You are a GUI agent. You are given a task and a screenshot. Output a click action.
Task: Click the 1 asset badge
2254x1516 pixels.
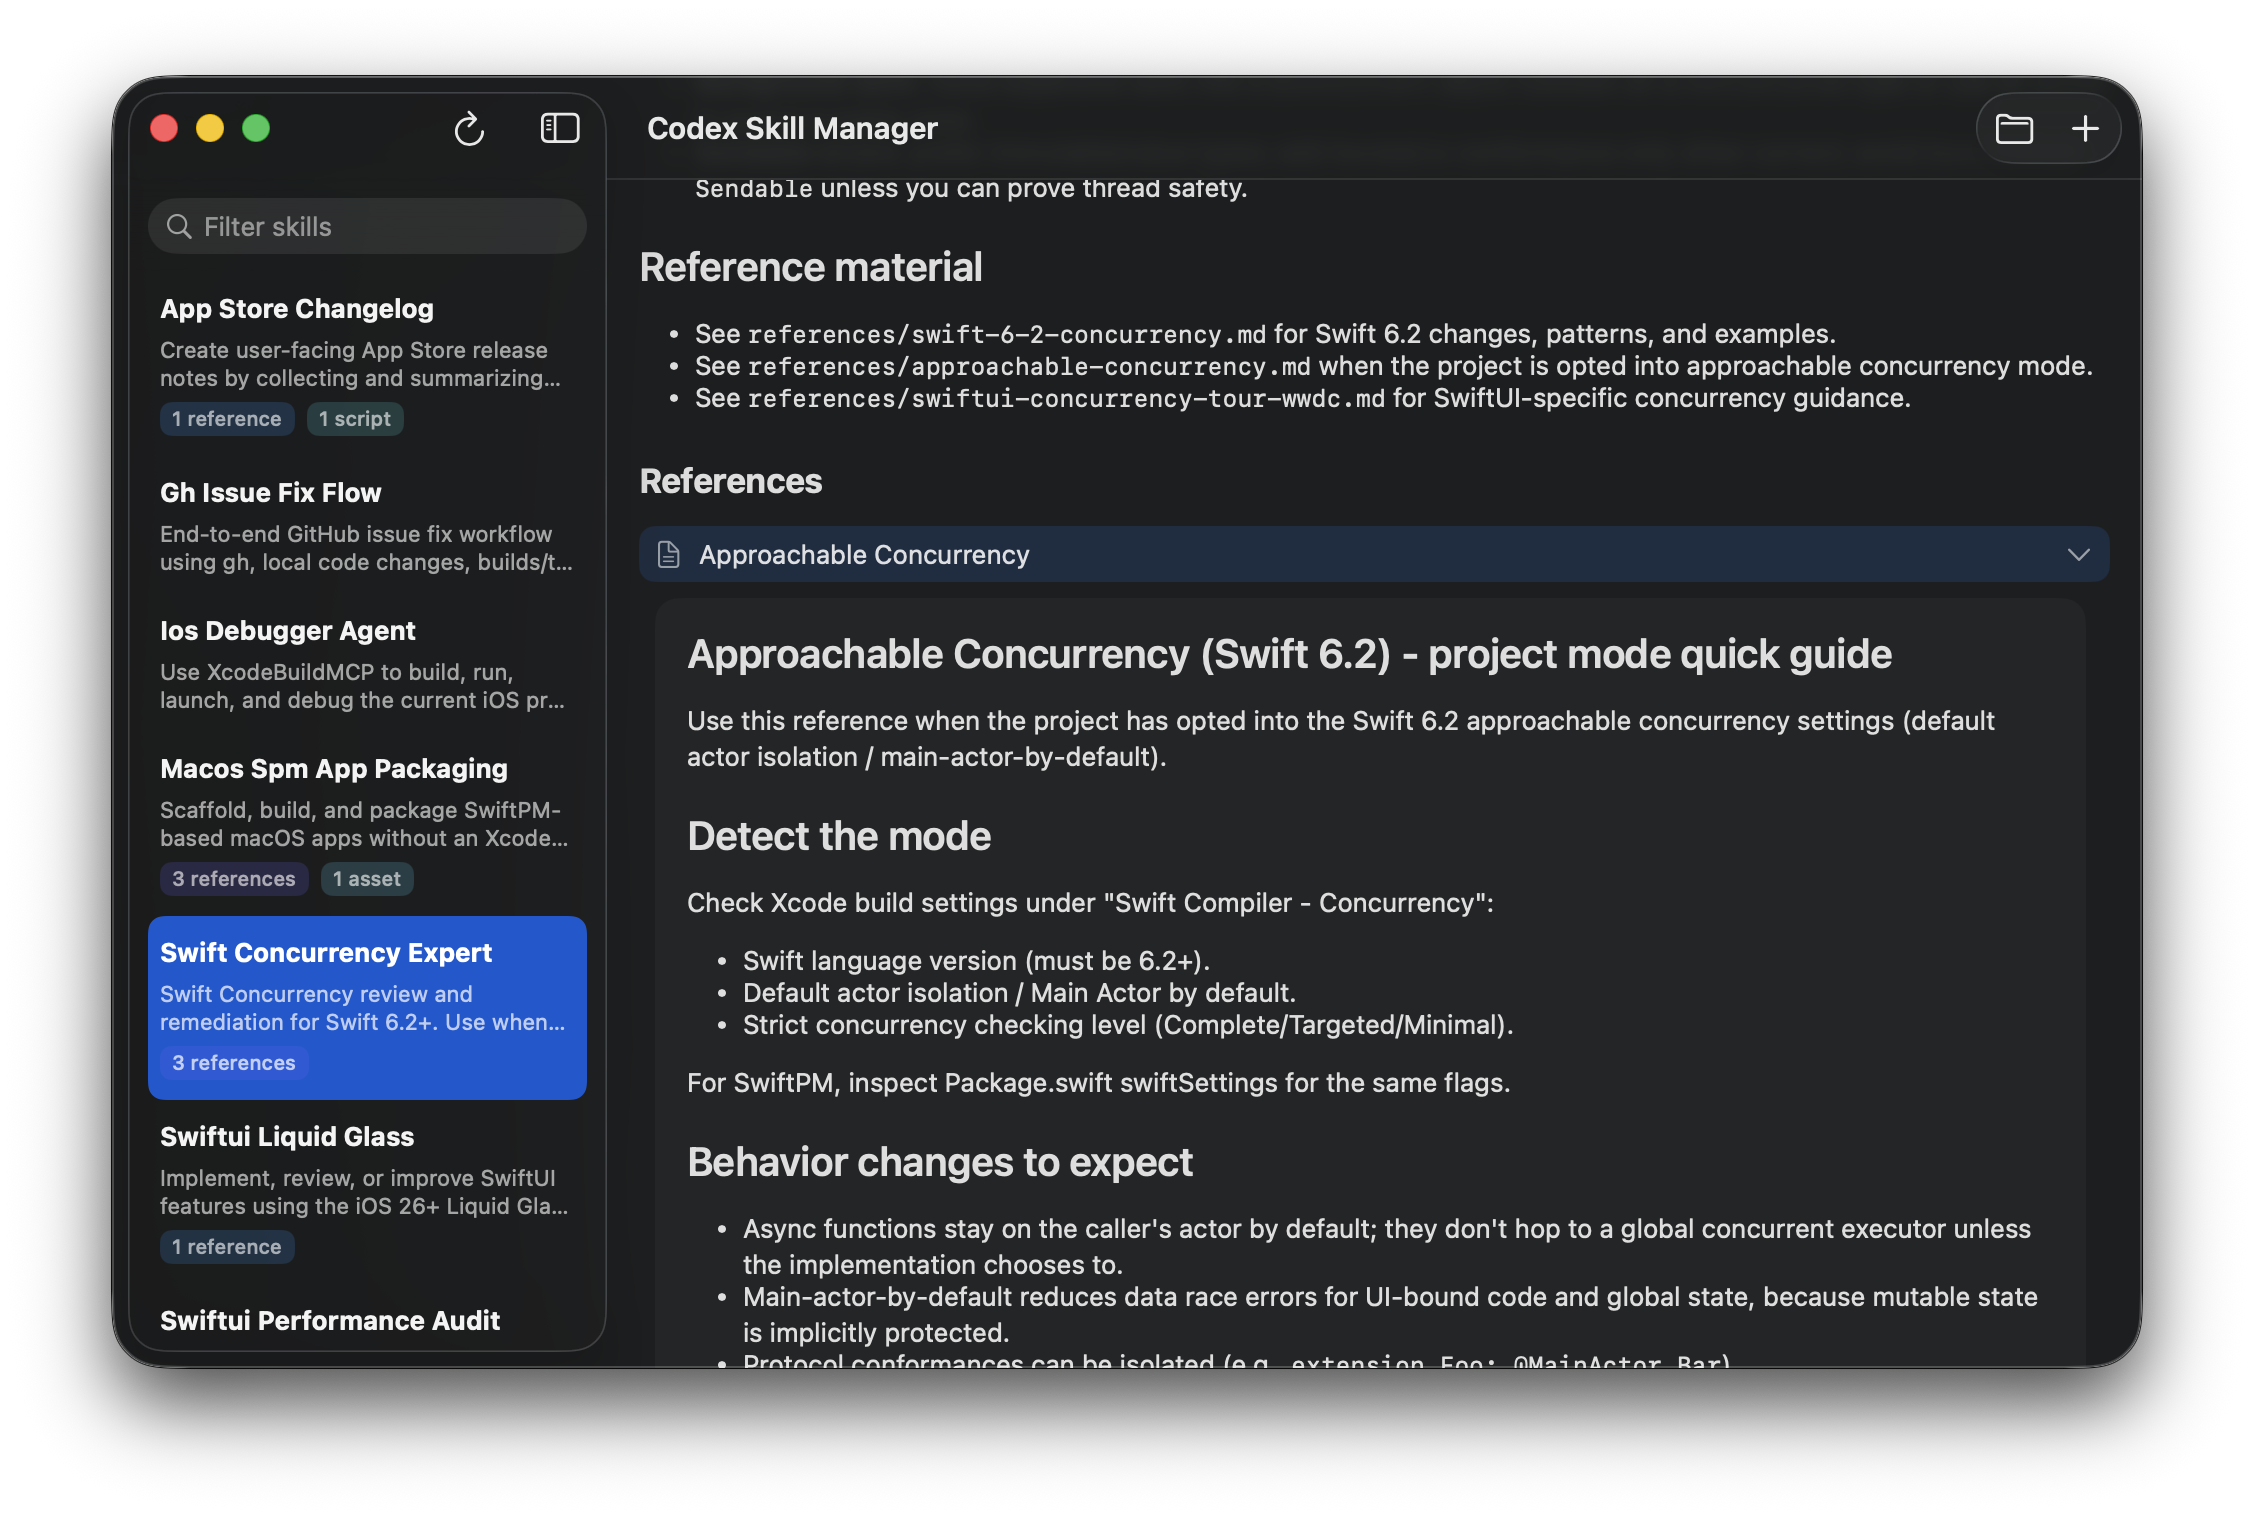[x=367, y=879]
